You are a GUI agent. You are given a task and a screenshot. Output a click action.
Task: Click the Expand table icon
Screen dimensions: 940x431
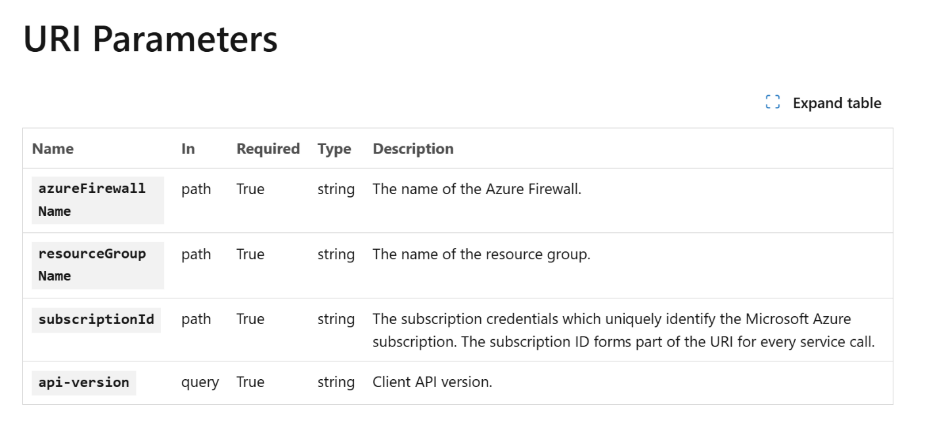(773, 103)
